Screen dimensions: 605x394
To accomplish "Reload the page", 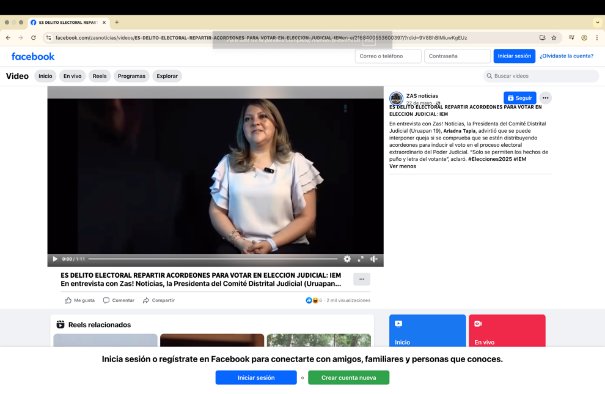I will click(x=34, y=38).
